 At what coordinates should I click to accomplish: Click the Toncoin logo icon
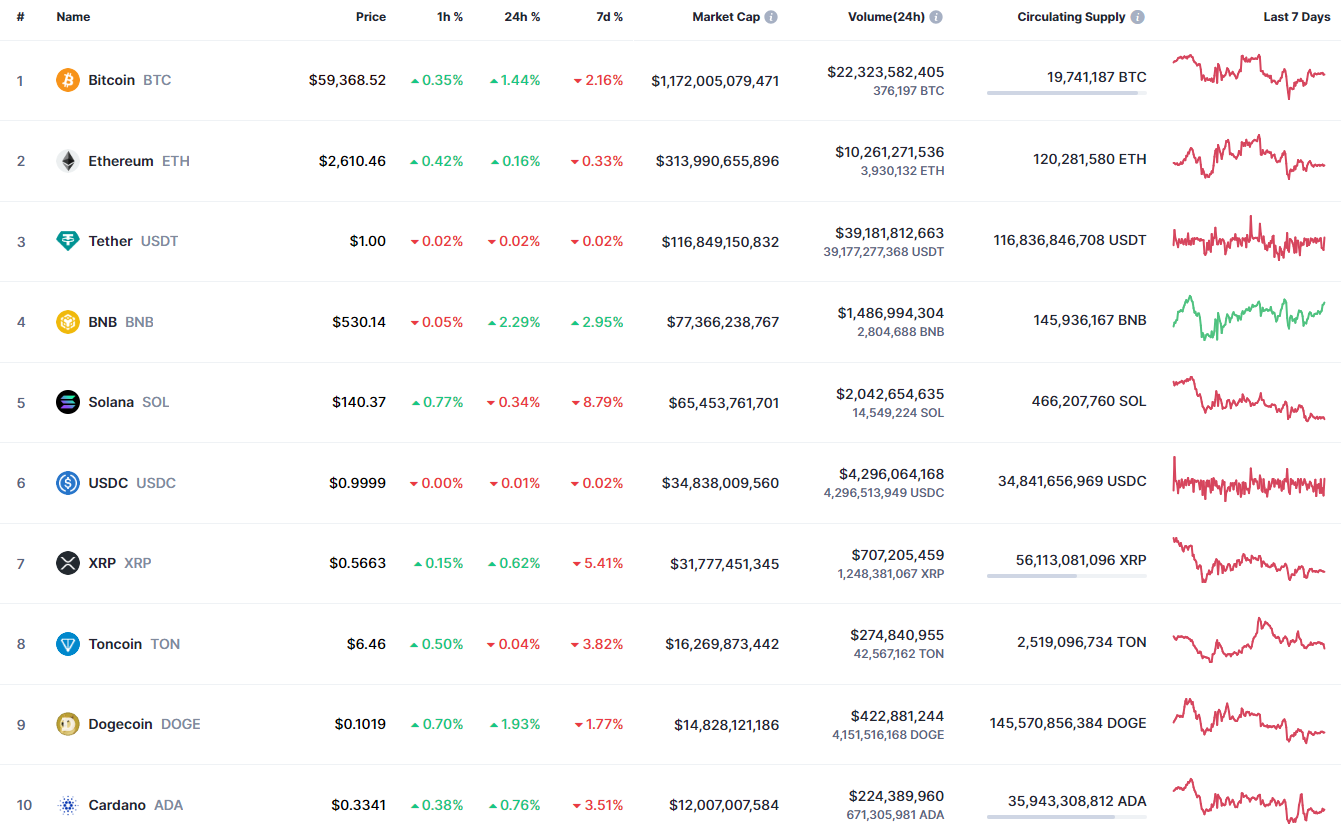(x=68, y=644)
